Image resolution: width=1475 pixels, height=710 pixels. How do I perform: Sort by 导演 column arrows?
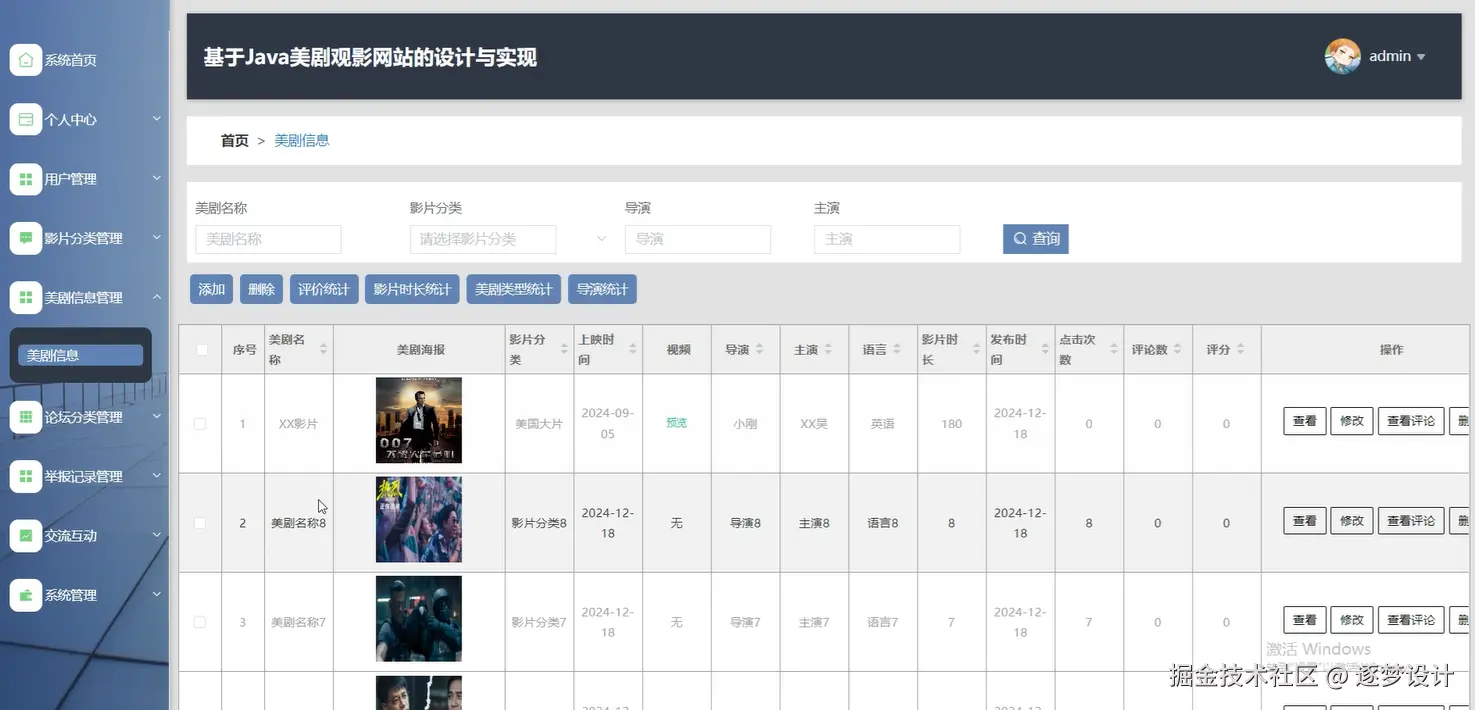point(759,349)
